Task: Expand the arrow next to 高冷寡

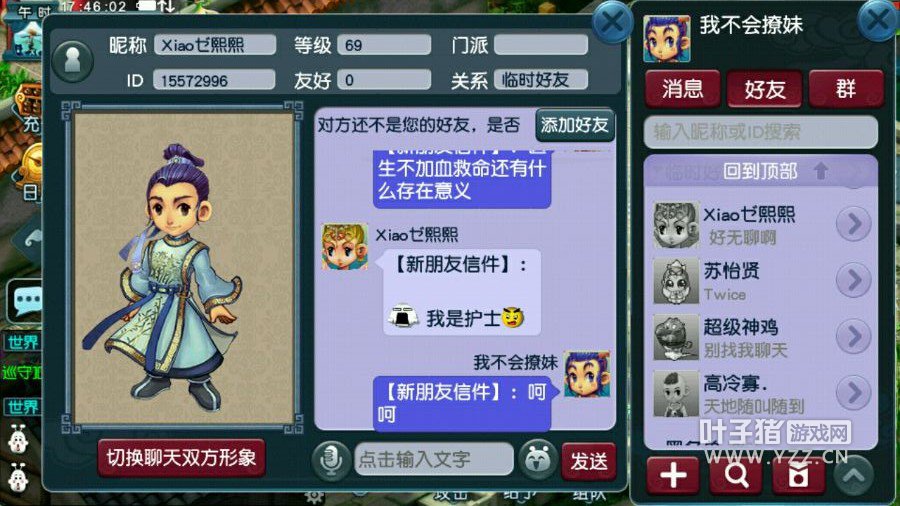Action: (x=854, y=392)
